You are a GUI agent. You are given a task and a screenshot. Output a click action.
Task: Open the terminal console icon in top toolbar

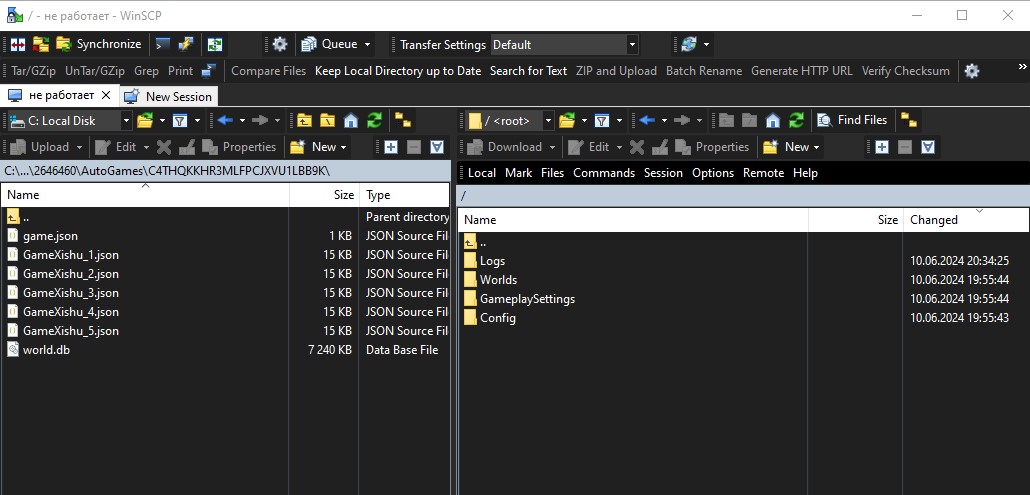[161, 44]
